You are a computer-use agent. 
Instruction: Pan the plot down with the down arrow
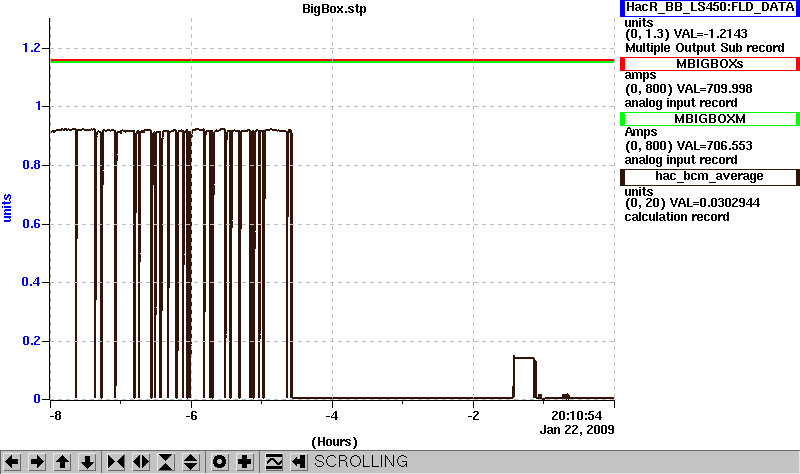coord(87,462)
